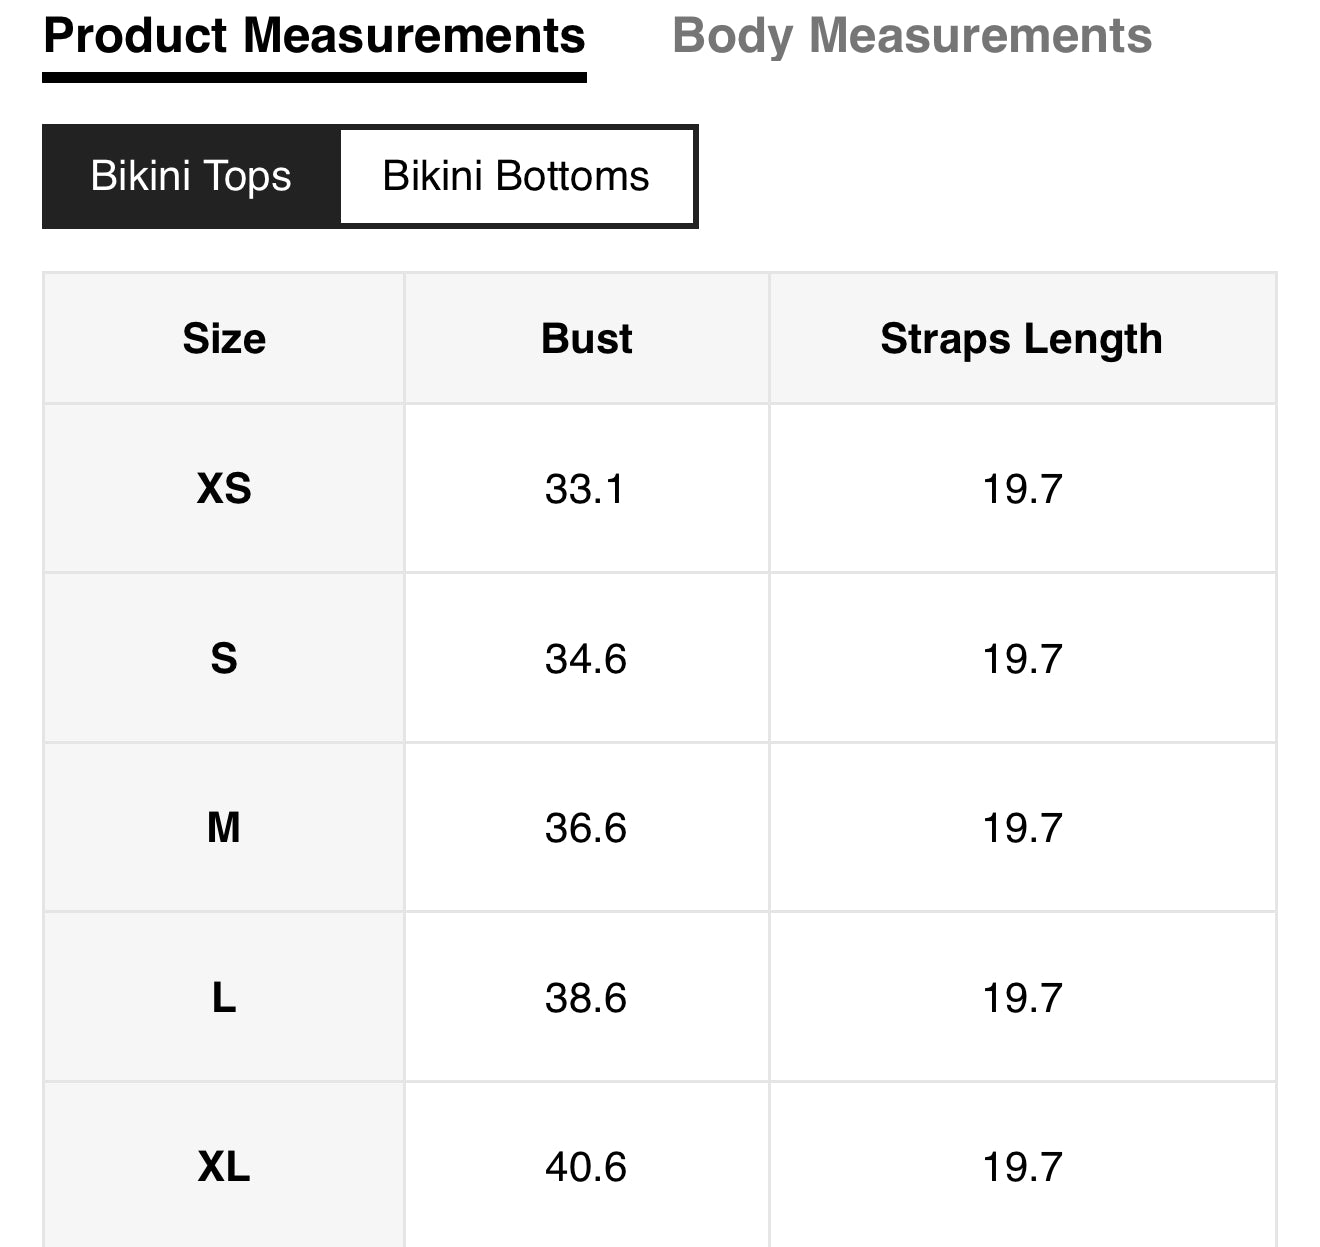1320x1247 pixels.
Task: Select the L size row label
Action: click(224, 998)
